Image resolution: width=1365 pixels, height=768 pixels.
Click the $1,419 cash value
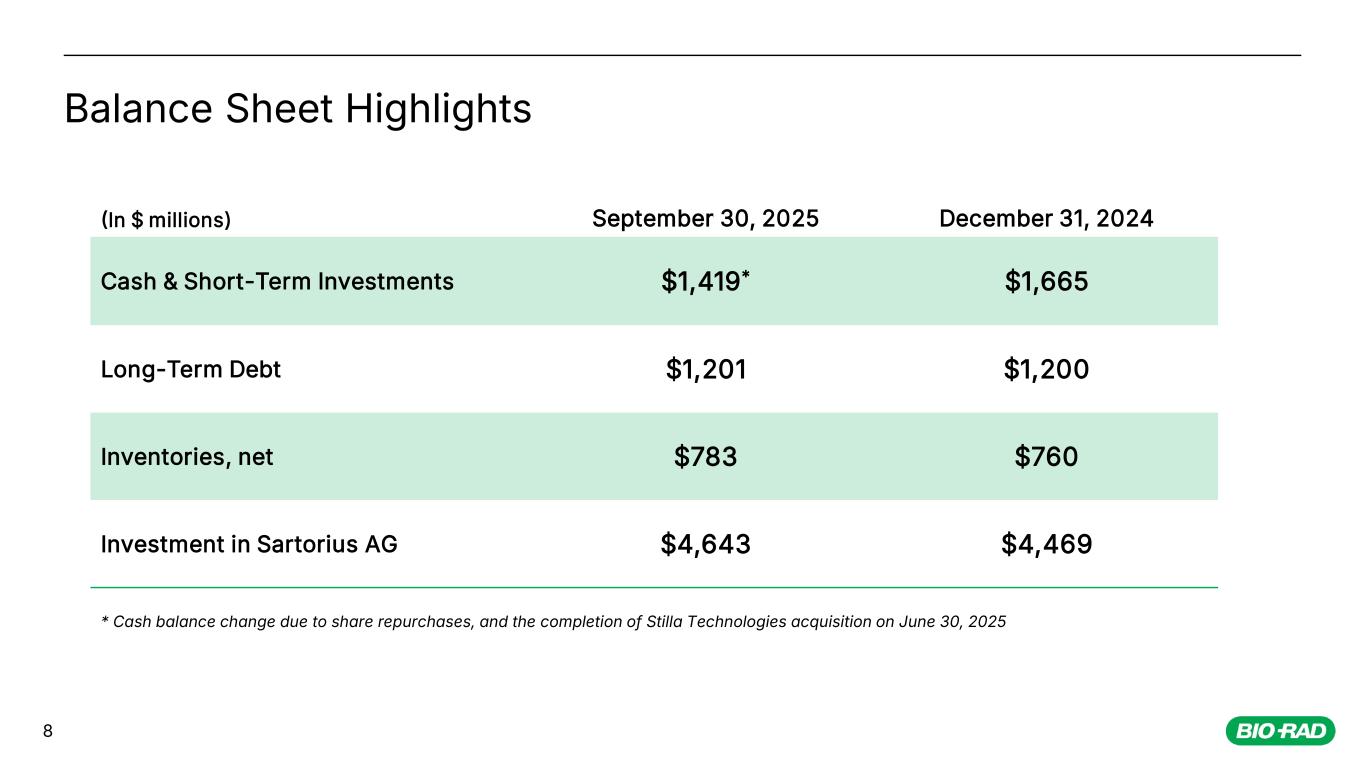point(700,283)
